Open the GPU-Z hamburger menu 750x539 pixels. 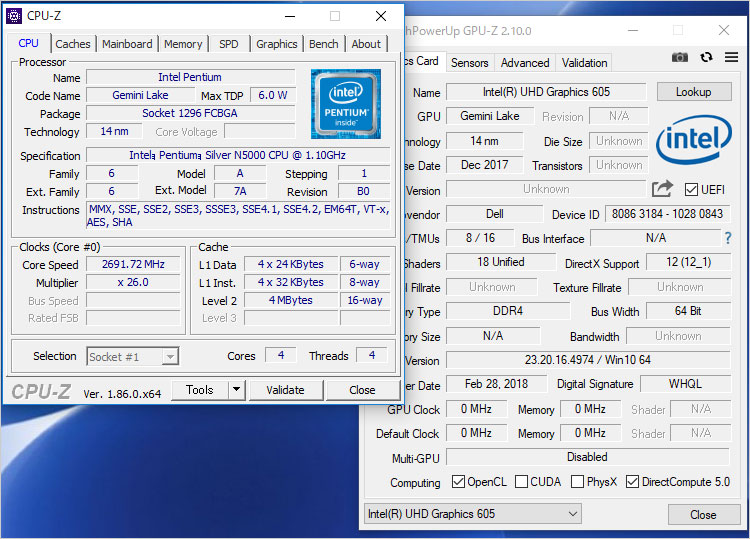point(731,57)
